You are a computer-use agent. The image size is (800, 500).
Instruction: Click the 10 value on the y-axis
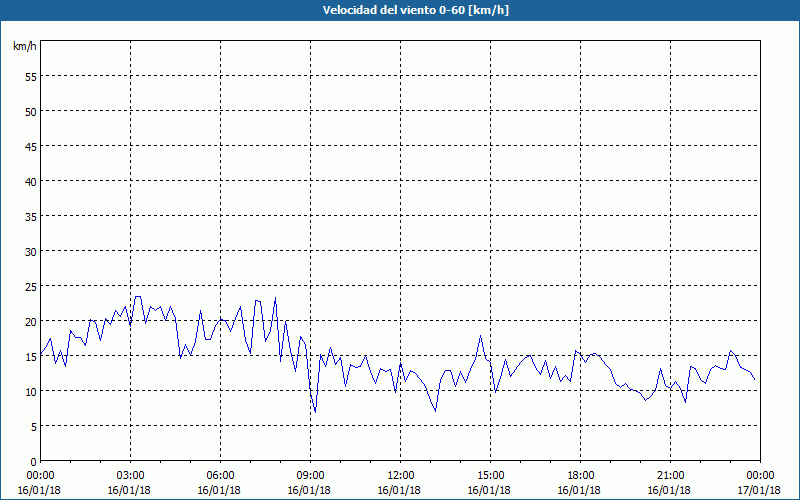(30, 391)
